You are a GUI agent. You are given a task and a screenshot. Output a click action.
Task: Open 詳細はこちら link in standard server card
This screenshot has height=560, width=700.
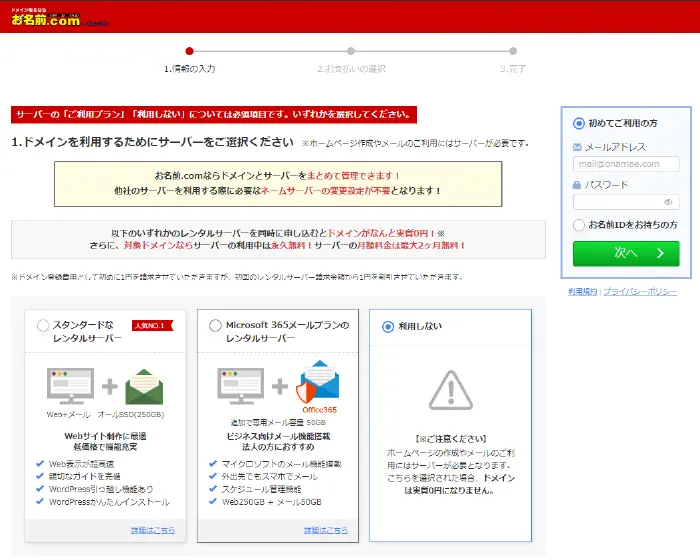pyautogui.click(x=152, y=530)
